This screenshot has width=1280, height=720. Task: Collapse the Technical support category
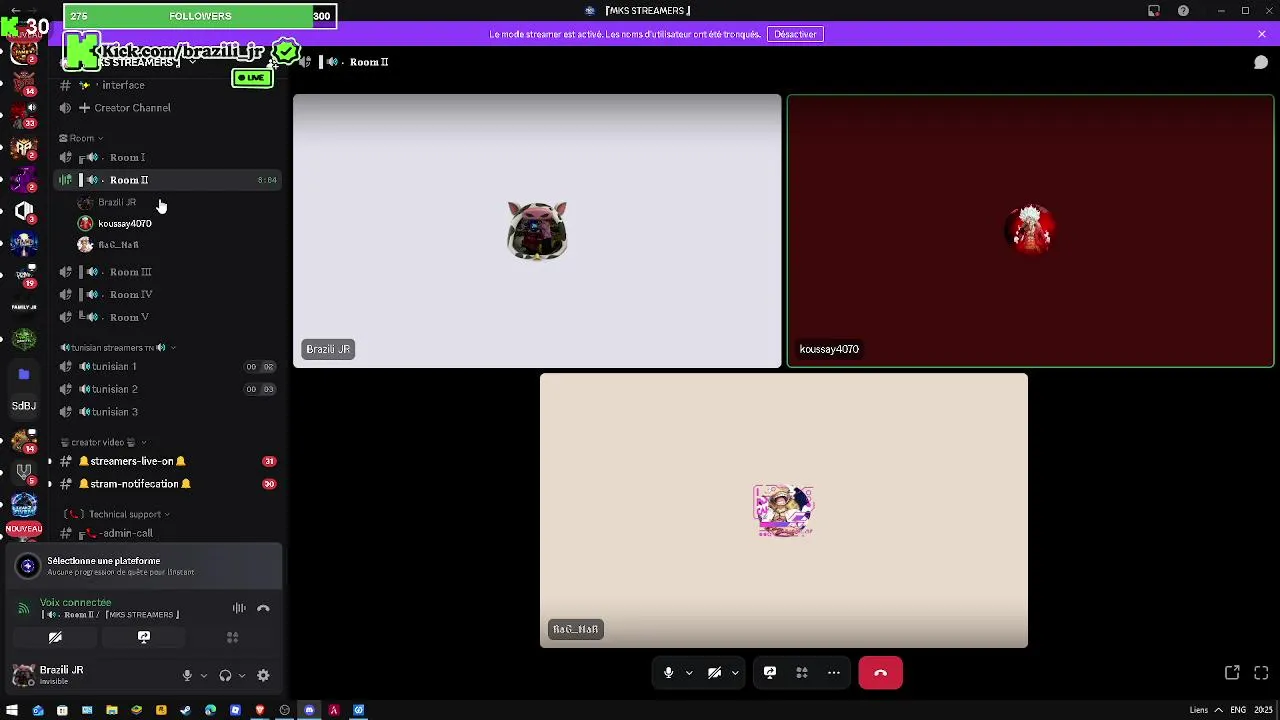(118, 514)
